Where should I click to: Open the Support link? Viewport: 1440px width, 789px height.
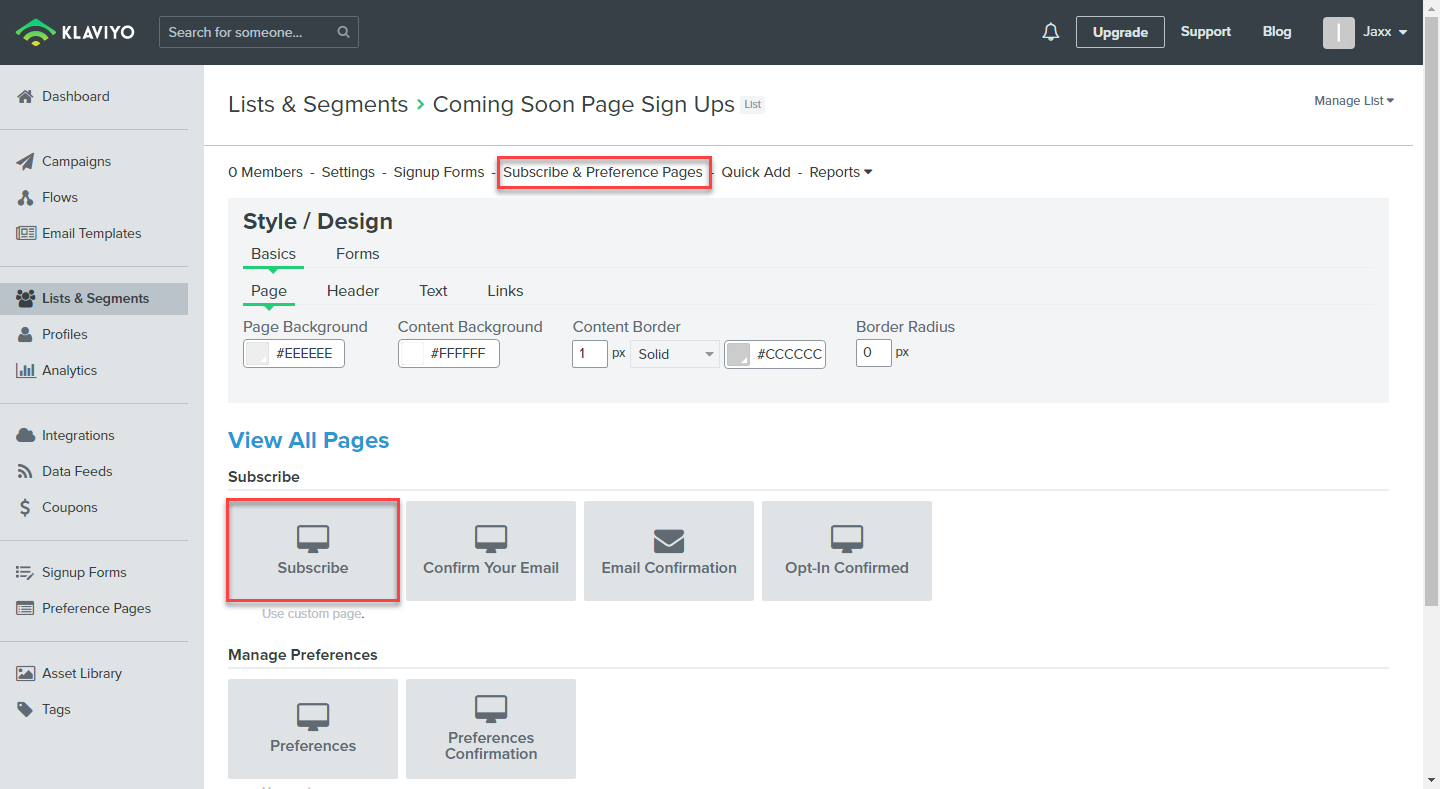(1205, 32)
